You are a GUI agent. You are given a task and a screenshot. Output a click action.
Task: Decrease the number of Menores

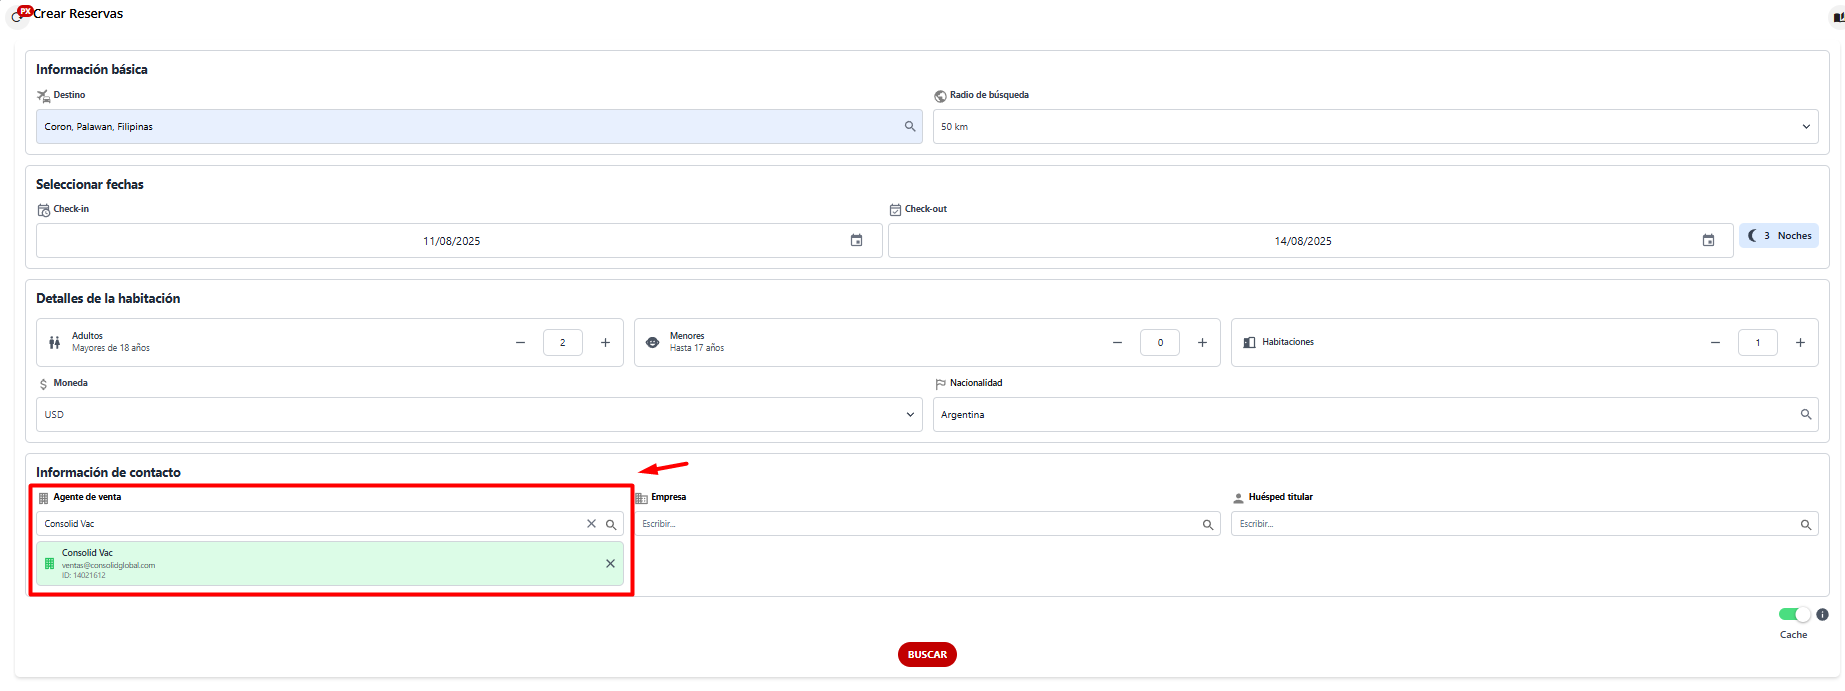pyautogui.click(x=1117, y=343)
